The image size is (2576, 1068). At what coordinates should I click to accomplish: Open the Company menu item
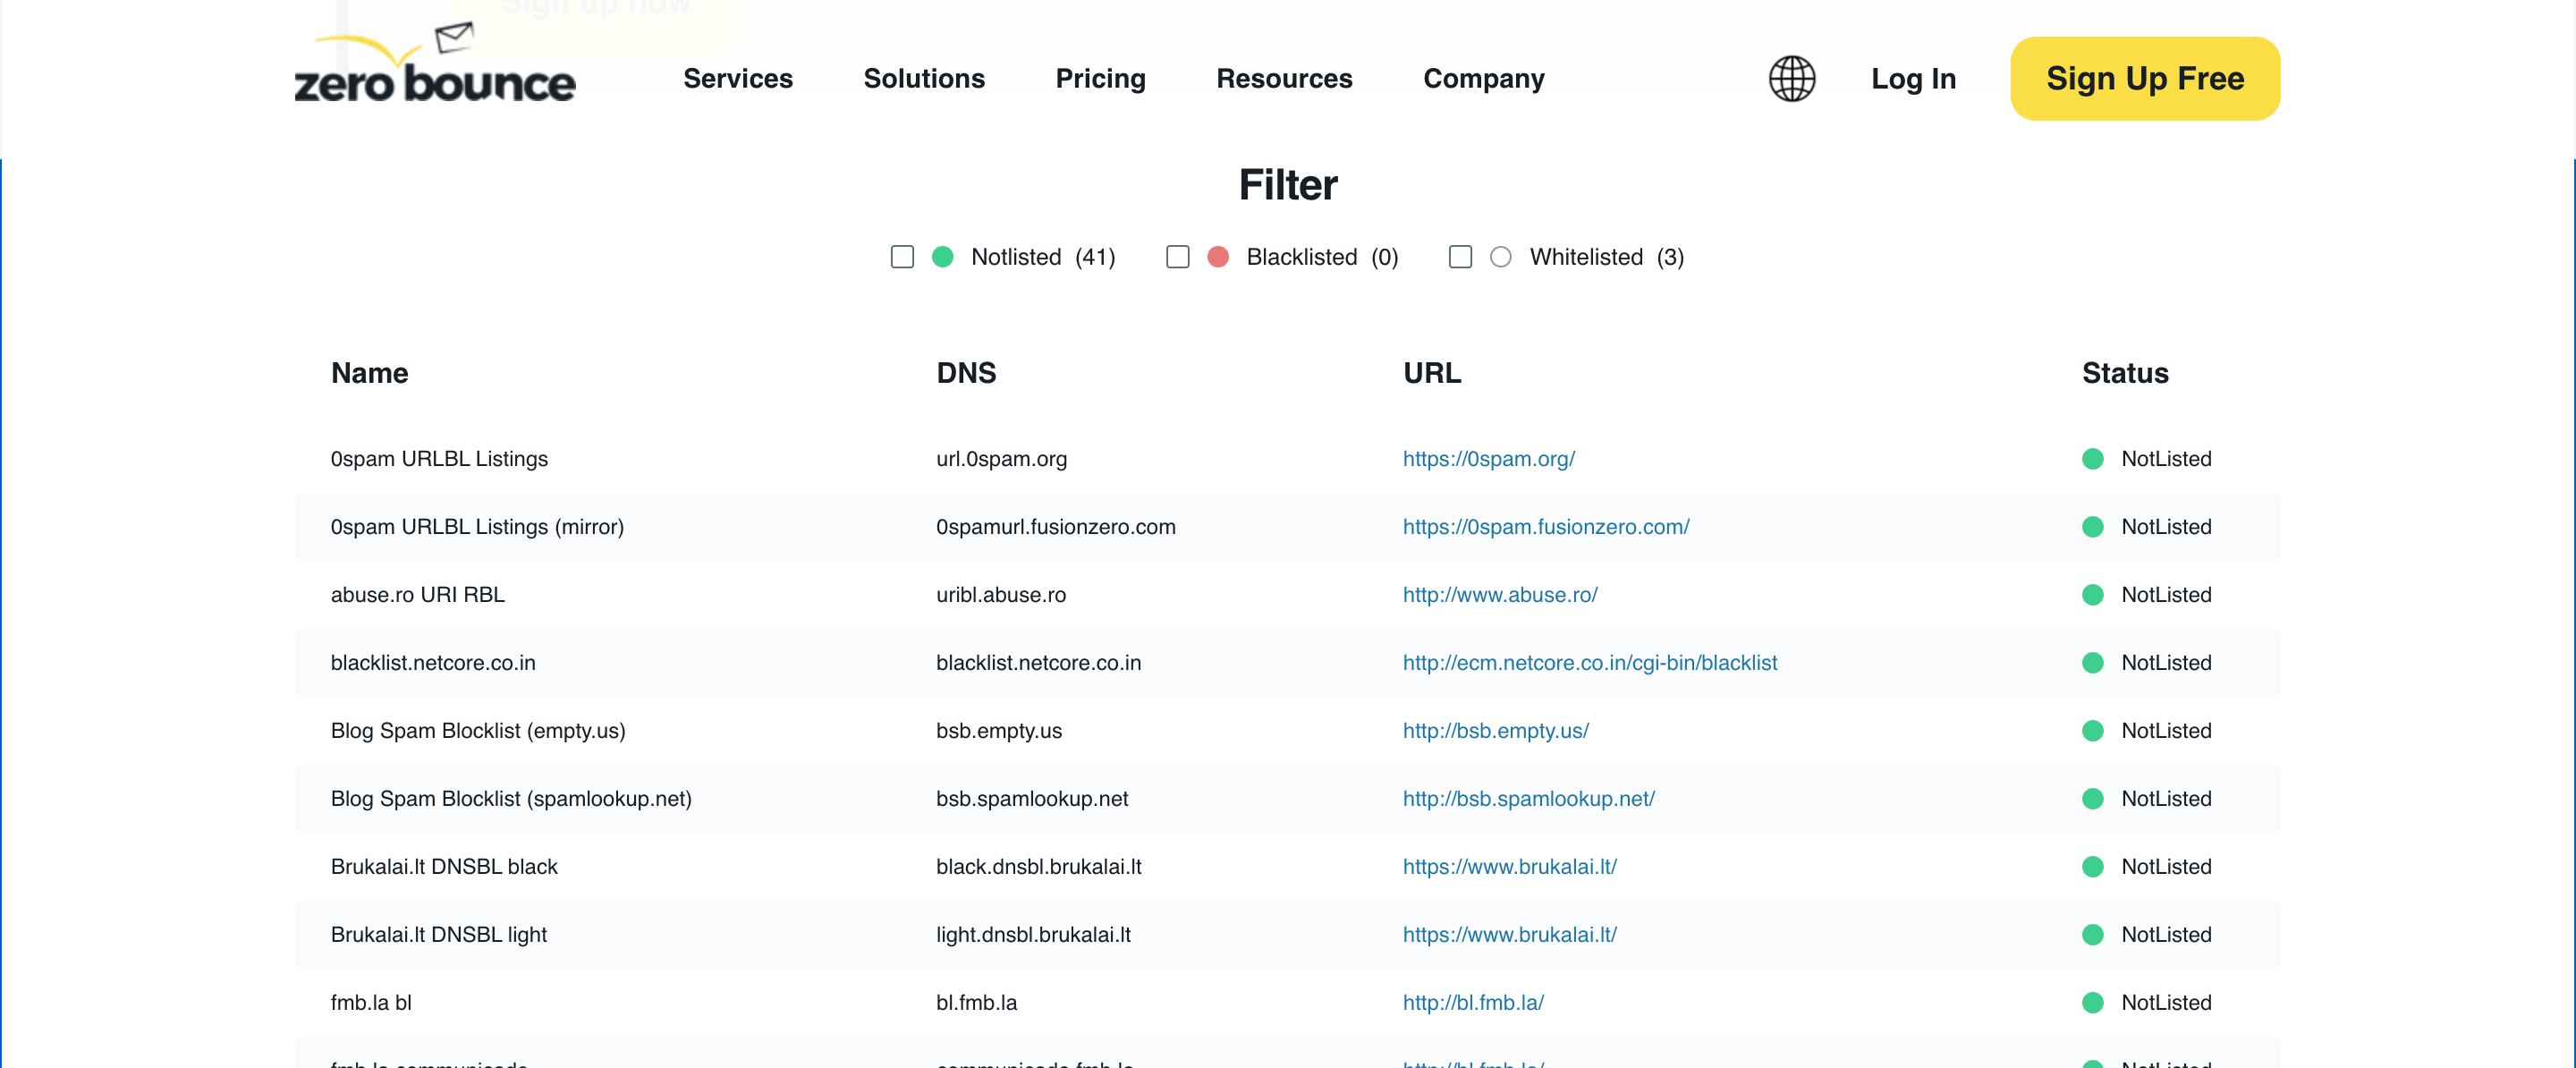click(x=1483, y=78)
